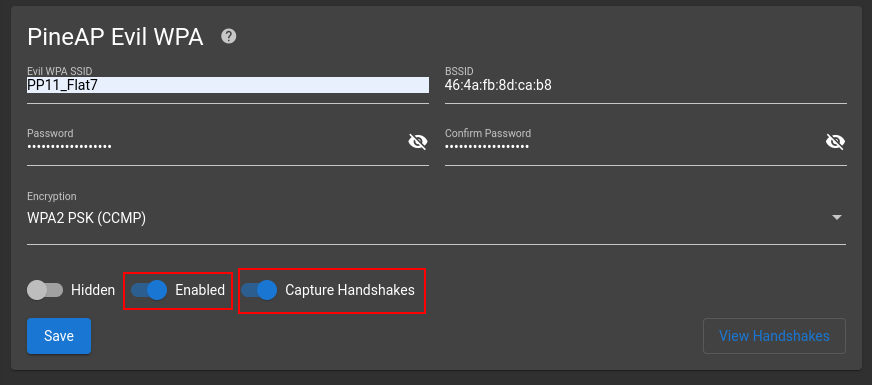Select the Enabled label text
The height and width of the screenshot is (385, 872).
[200, 290]
